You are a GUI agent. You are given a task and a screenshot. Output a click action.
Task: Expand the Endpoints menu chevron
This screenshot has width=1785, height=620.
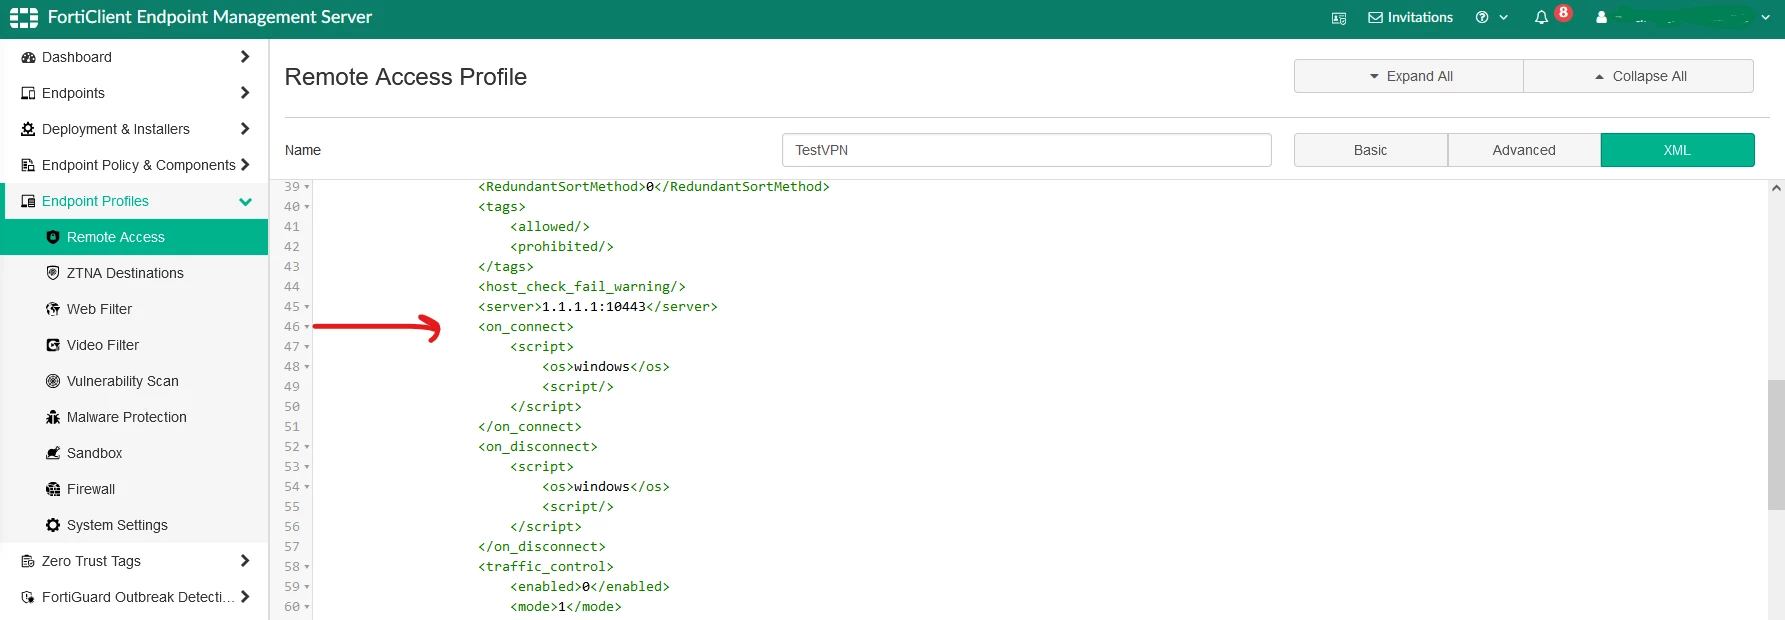click(245, 93)
